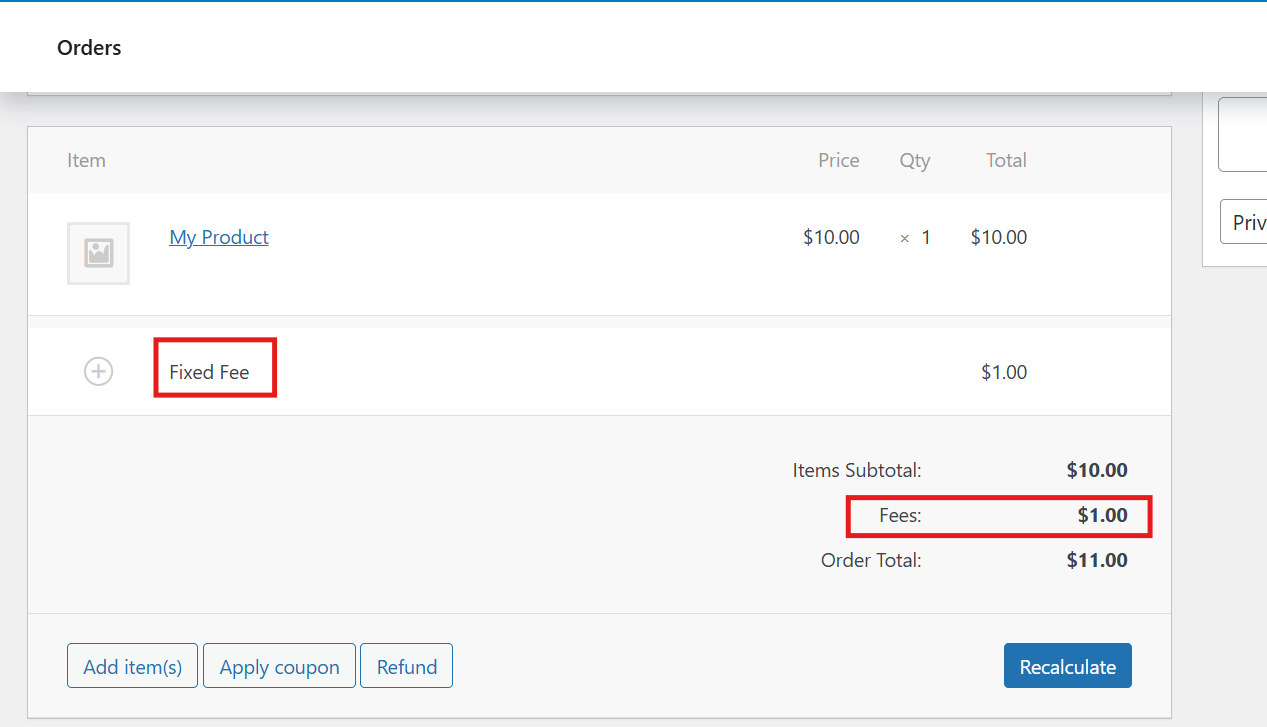Screen dimensions: 1267x727
Task: Click the Price column header
Action: coord(838,159)
